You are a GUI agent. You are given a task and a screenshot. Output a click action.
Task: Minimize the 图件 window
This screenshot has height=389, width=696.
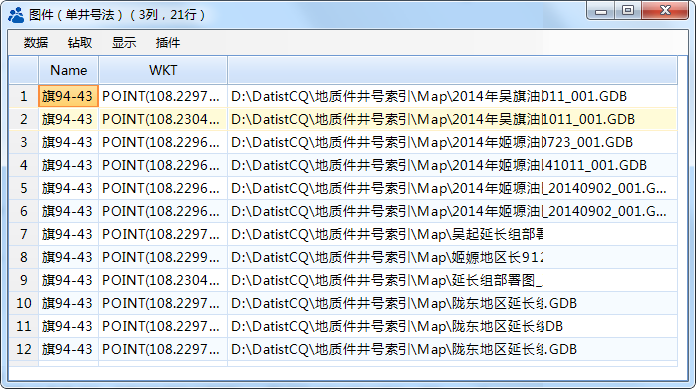tap(601, 11)
